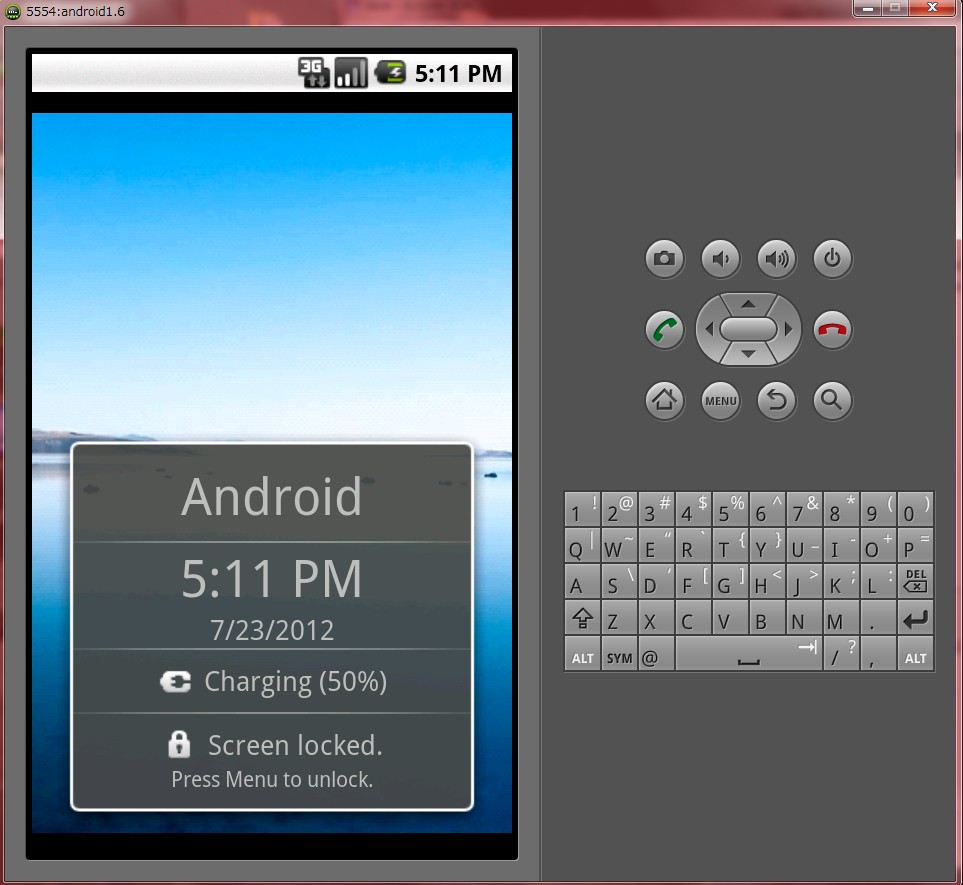This screenshot has width=963, height=885.
Task: Click the "Press Menu to unlock." hint
Action: (x=272, y=779)
